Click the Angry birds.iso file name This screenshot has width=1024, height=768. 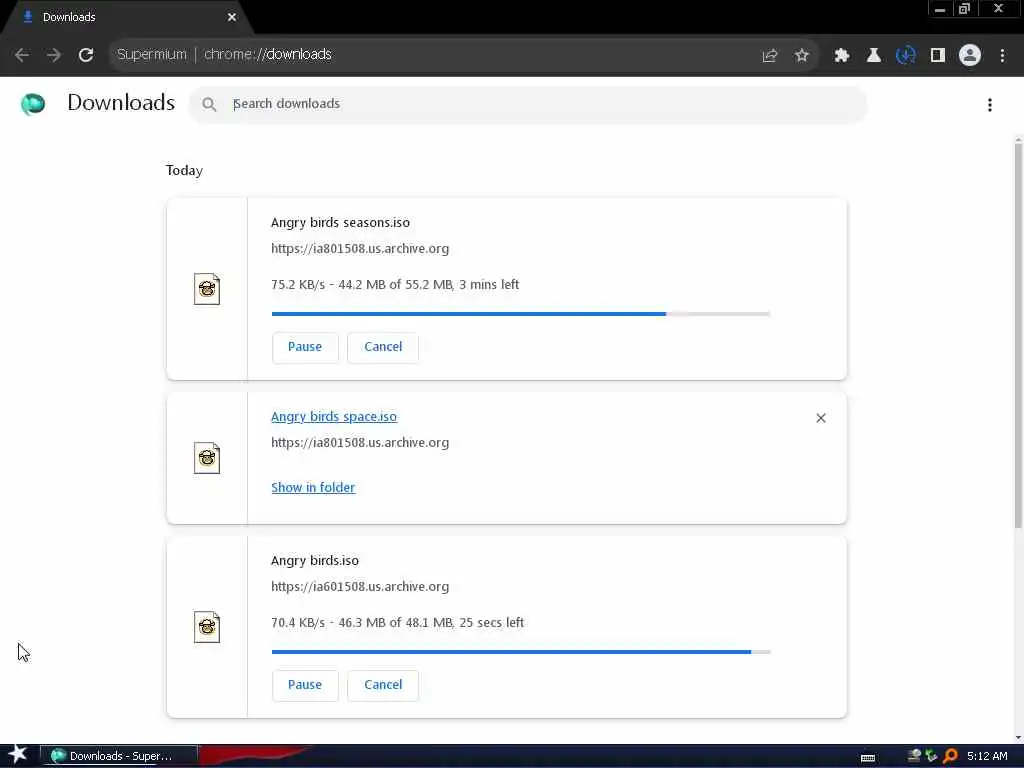click(x=315, y=560)
